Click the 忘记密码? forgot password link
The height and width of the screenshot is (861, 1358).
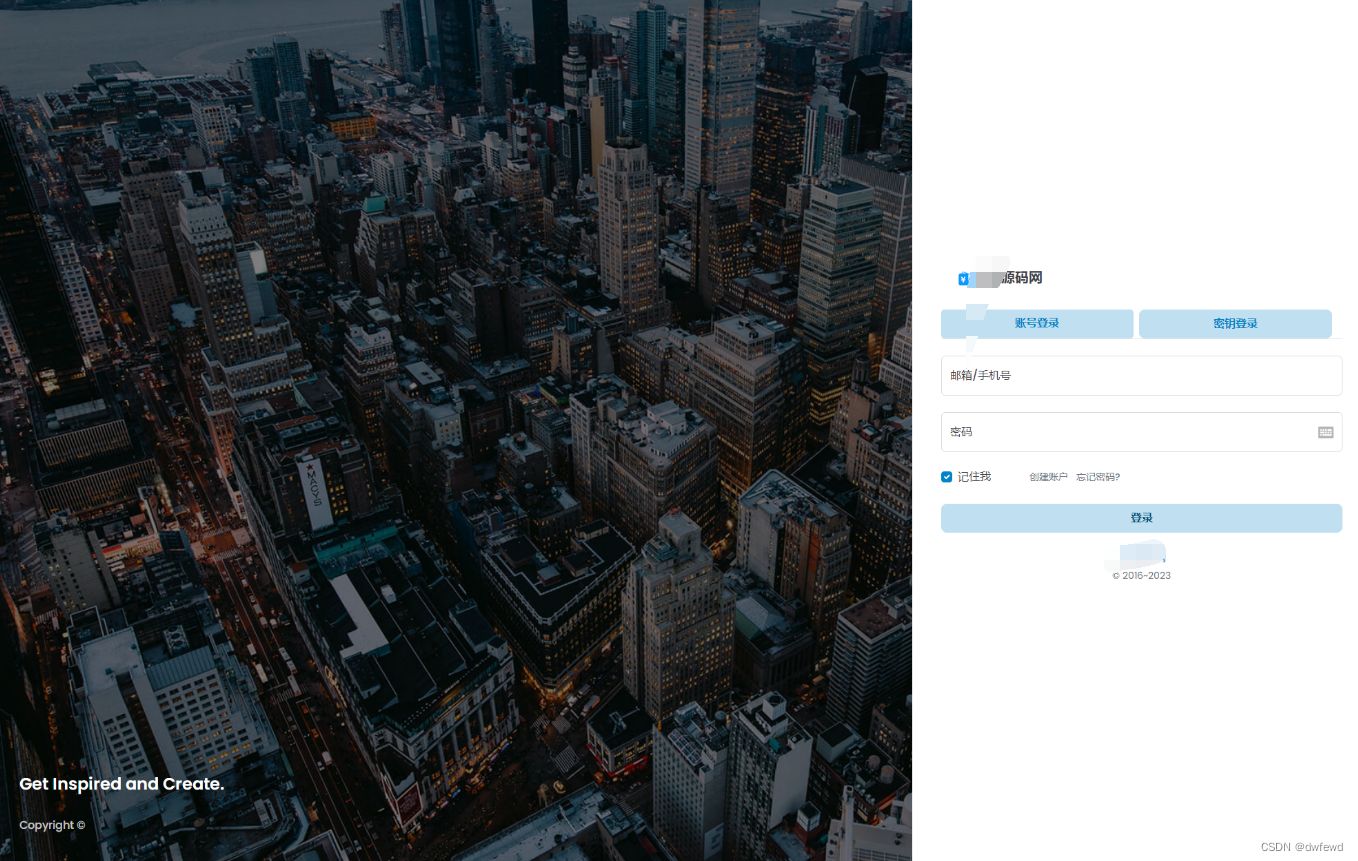point(1097,477)
